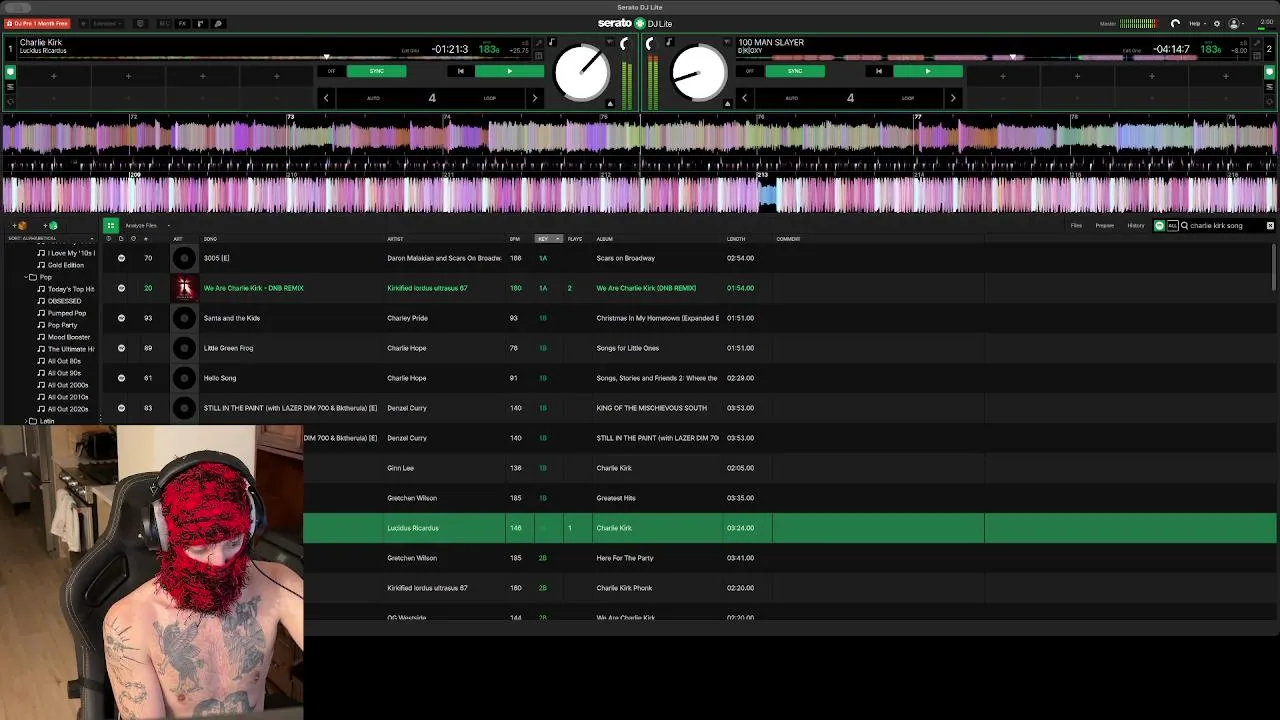Image resolution: width=1280 pixels, height=720 pixels.
Task: Sort the library by SONG column
Action: tap(210, 239)
